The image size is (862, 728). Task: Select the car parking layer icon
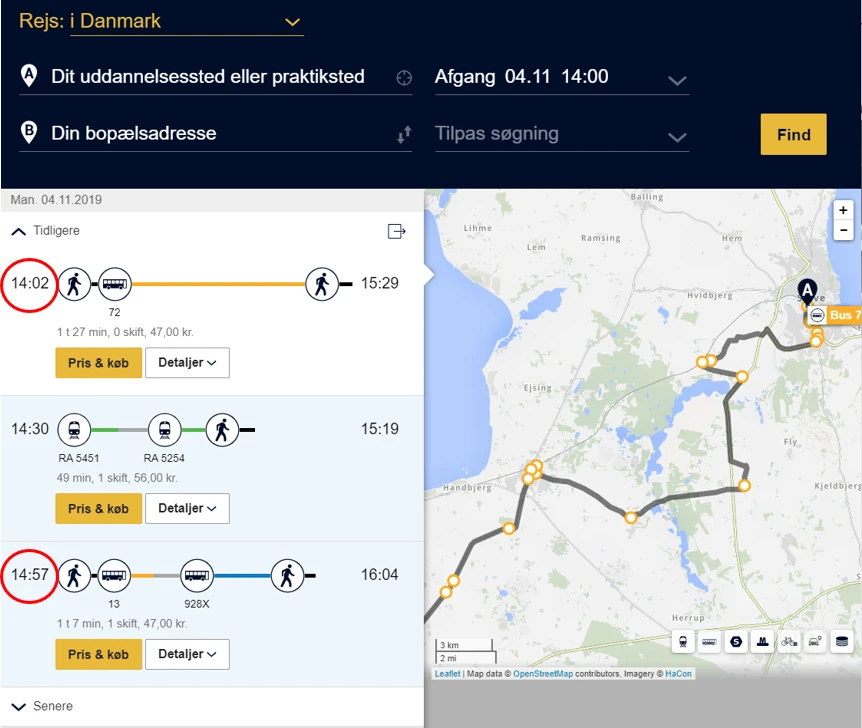tap(814, 641)
